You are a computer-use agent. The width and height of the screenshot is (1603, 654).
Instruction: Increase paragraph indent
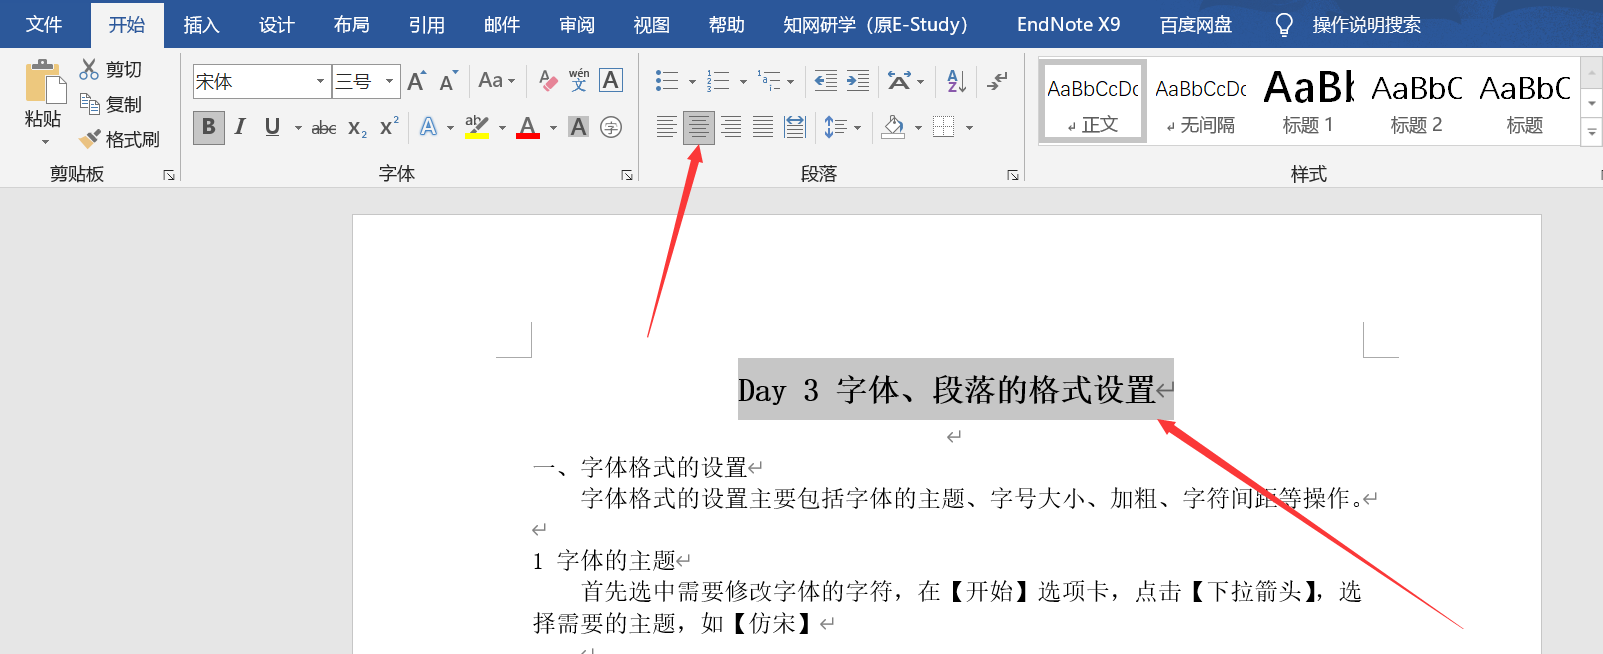(x=858, y=81)
